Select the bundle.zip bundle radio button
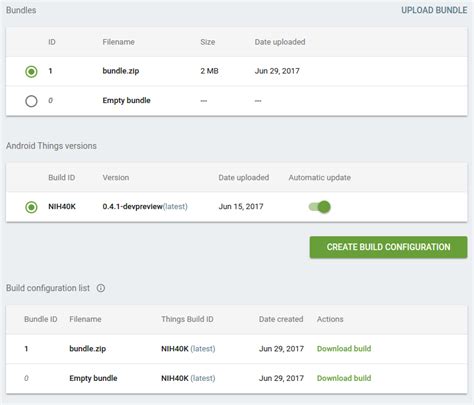 (x=31, y=71)
